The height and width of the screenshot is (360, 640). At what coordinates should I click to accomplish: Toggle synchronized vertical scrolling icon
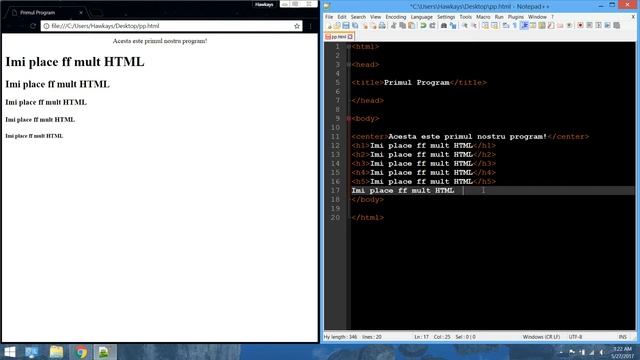click(x=485, y=26)
